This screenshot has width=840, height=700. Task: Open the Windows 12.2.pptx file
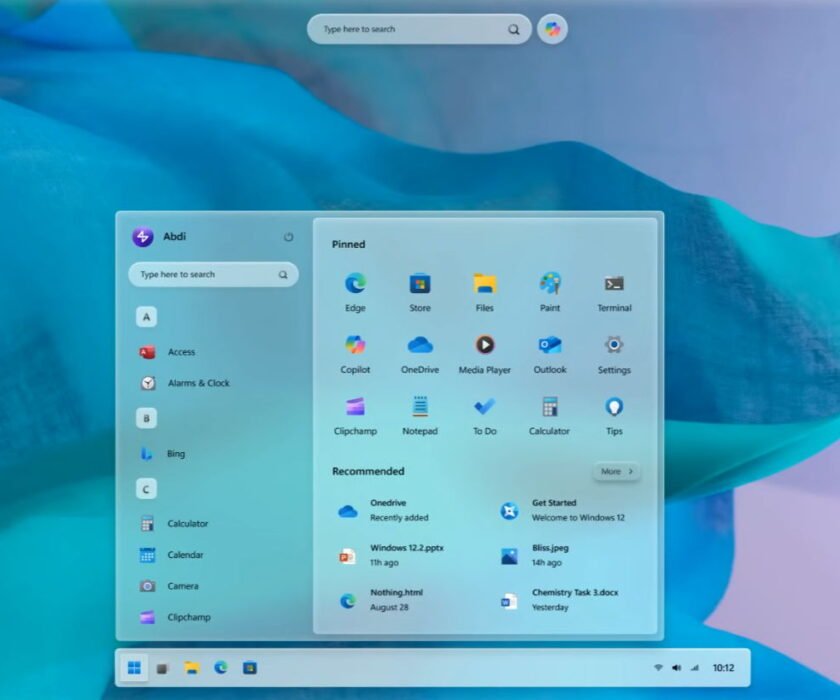coord(391,555)
